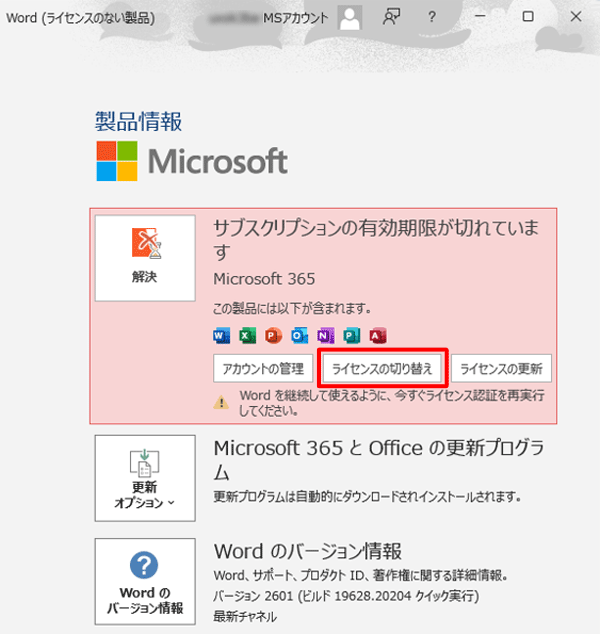Click the Microsoft logo

tap(191, 162)
